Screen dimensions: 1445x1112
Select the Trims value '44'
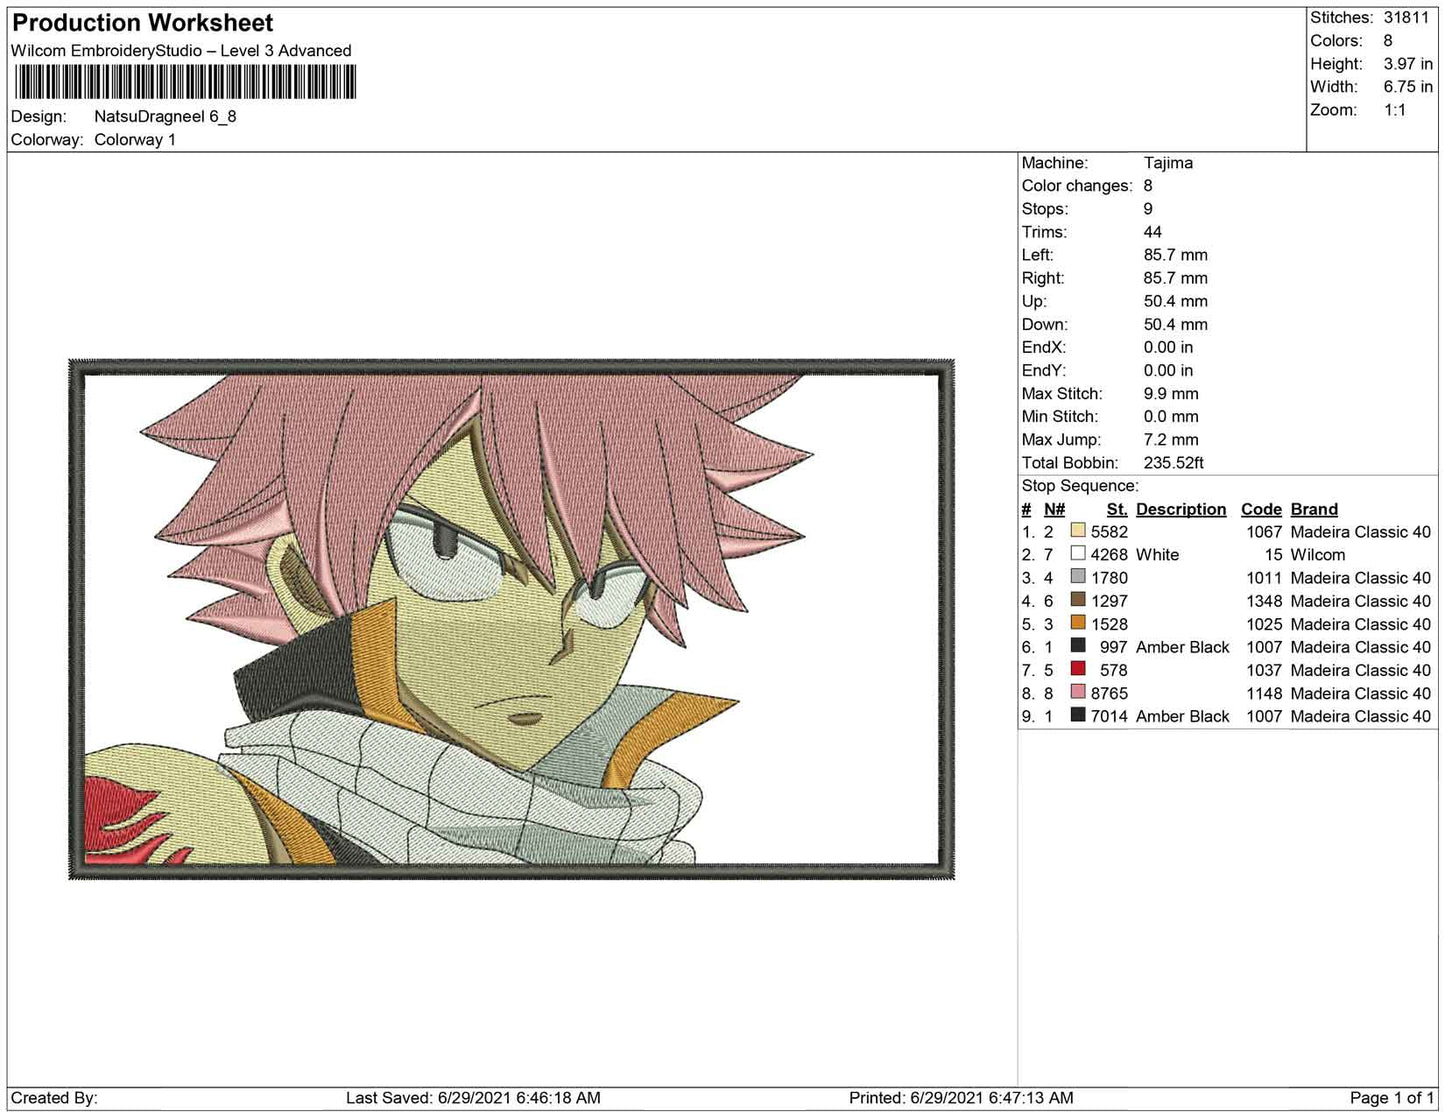1153,232
